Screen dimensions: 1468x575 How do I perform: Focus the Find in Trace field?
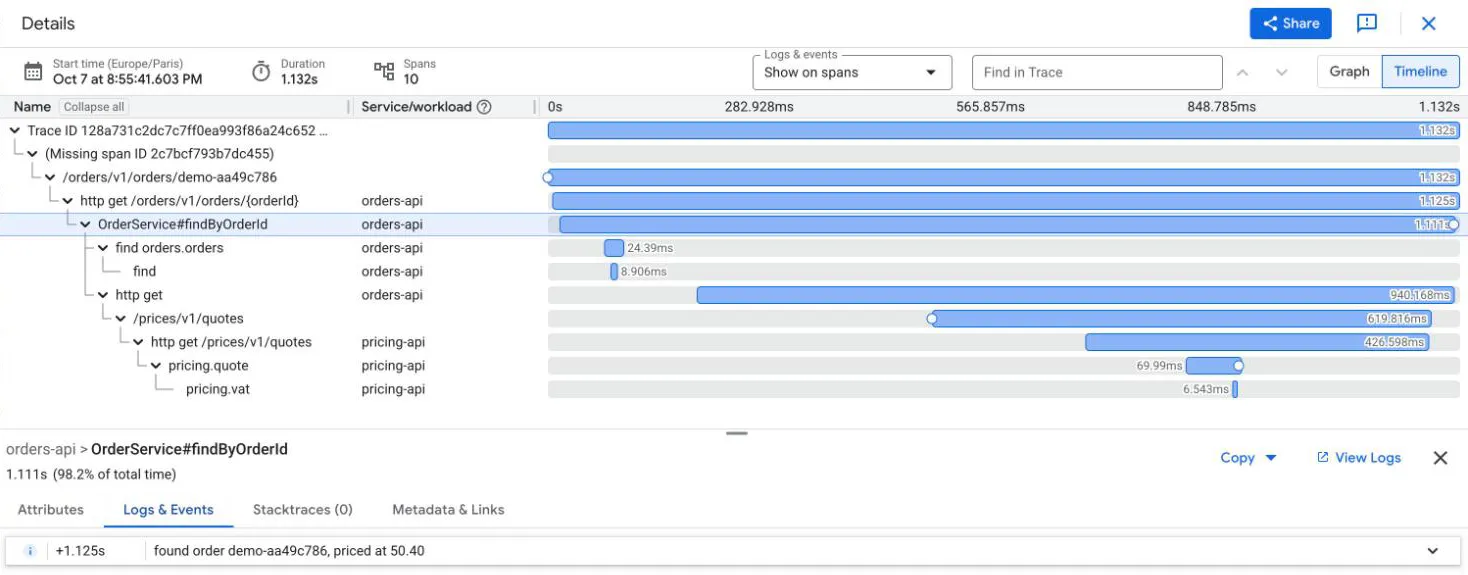1097,72
